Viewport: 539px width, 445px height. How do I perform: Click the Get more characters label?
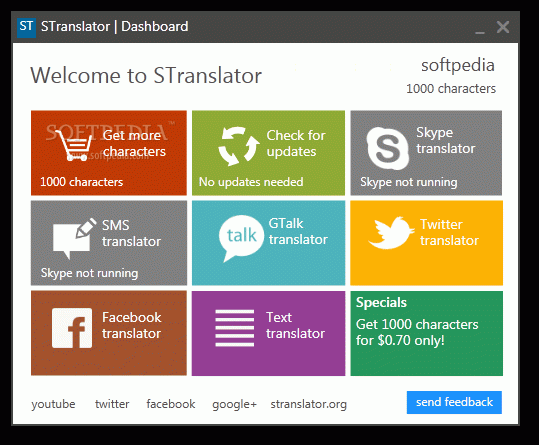click(134, 143)
